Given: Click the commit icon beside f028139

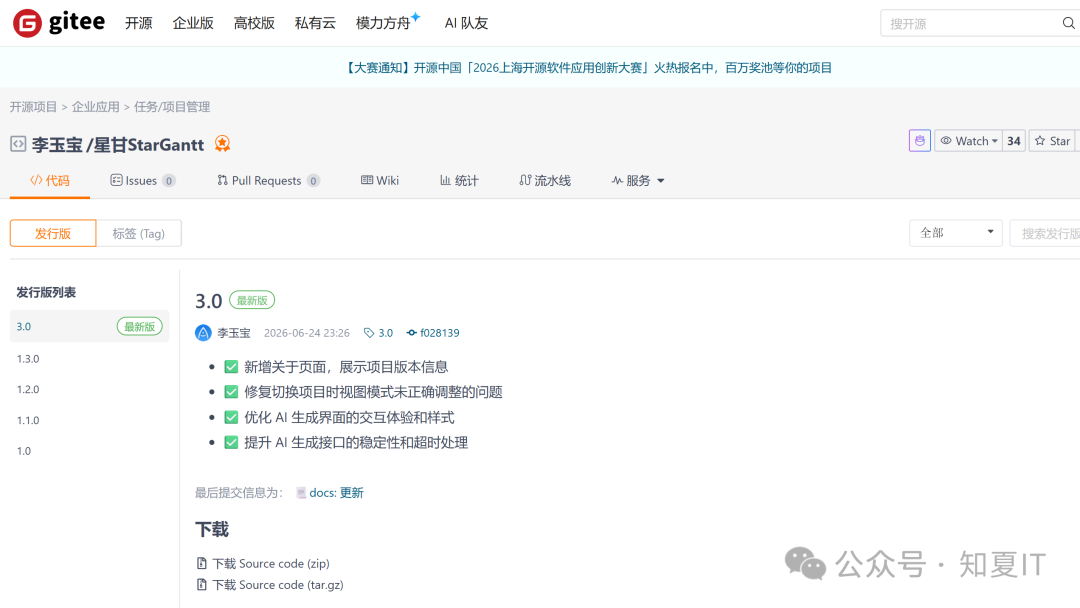Looking at the screenshot, I should click(x=411, y=333).
